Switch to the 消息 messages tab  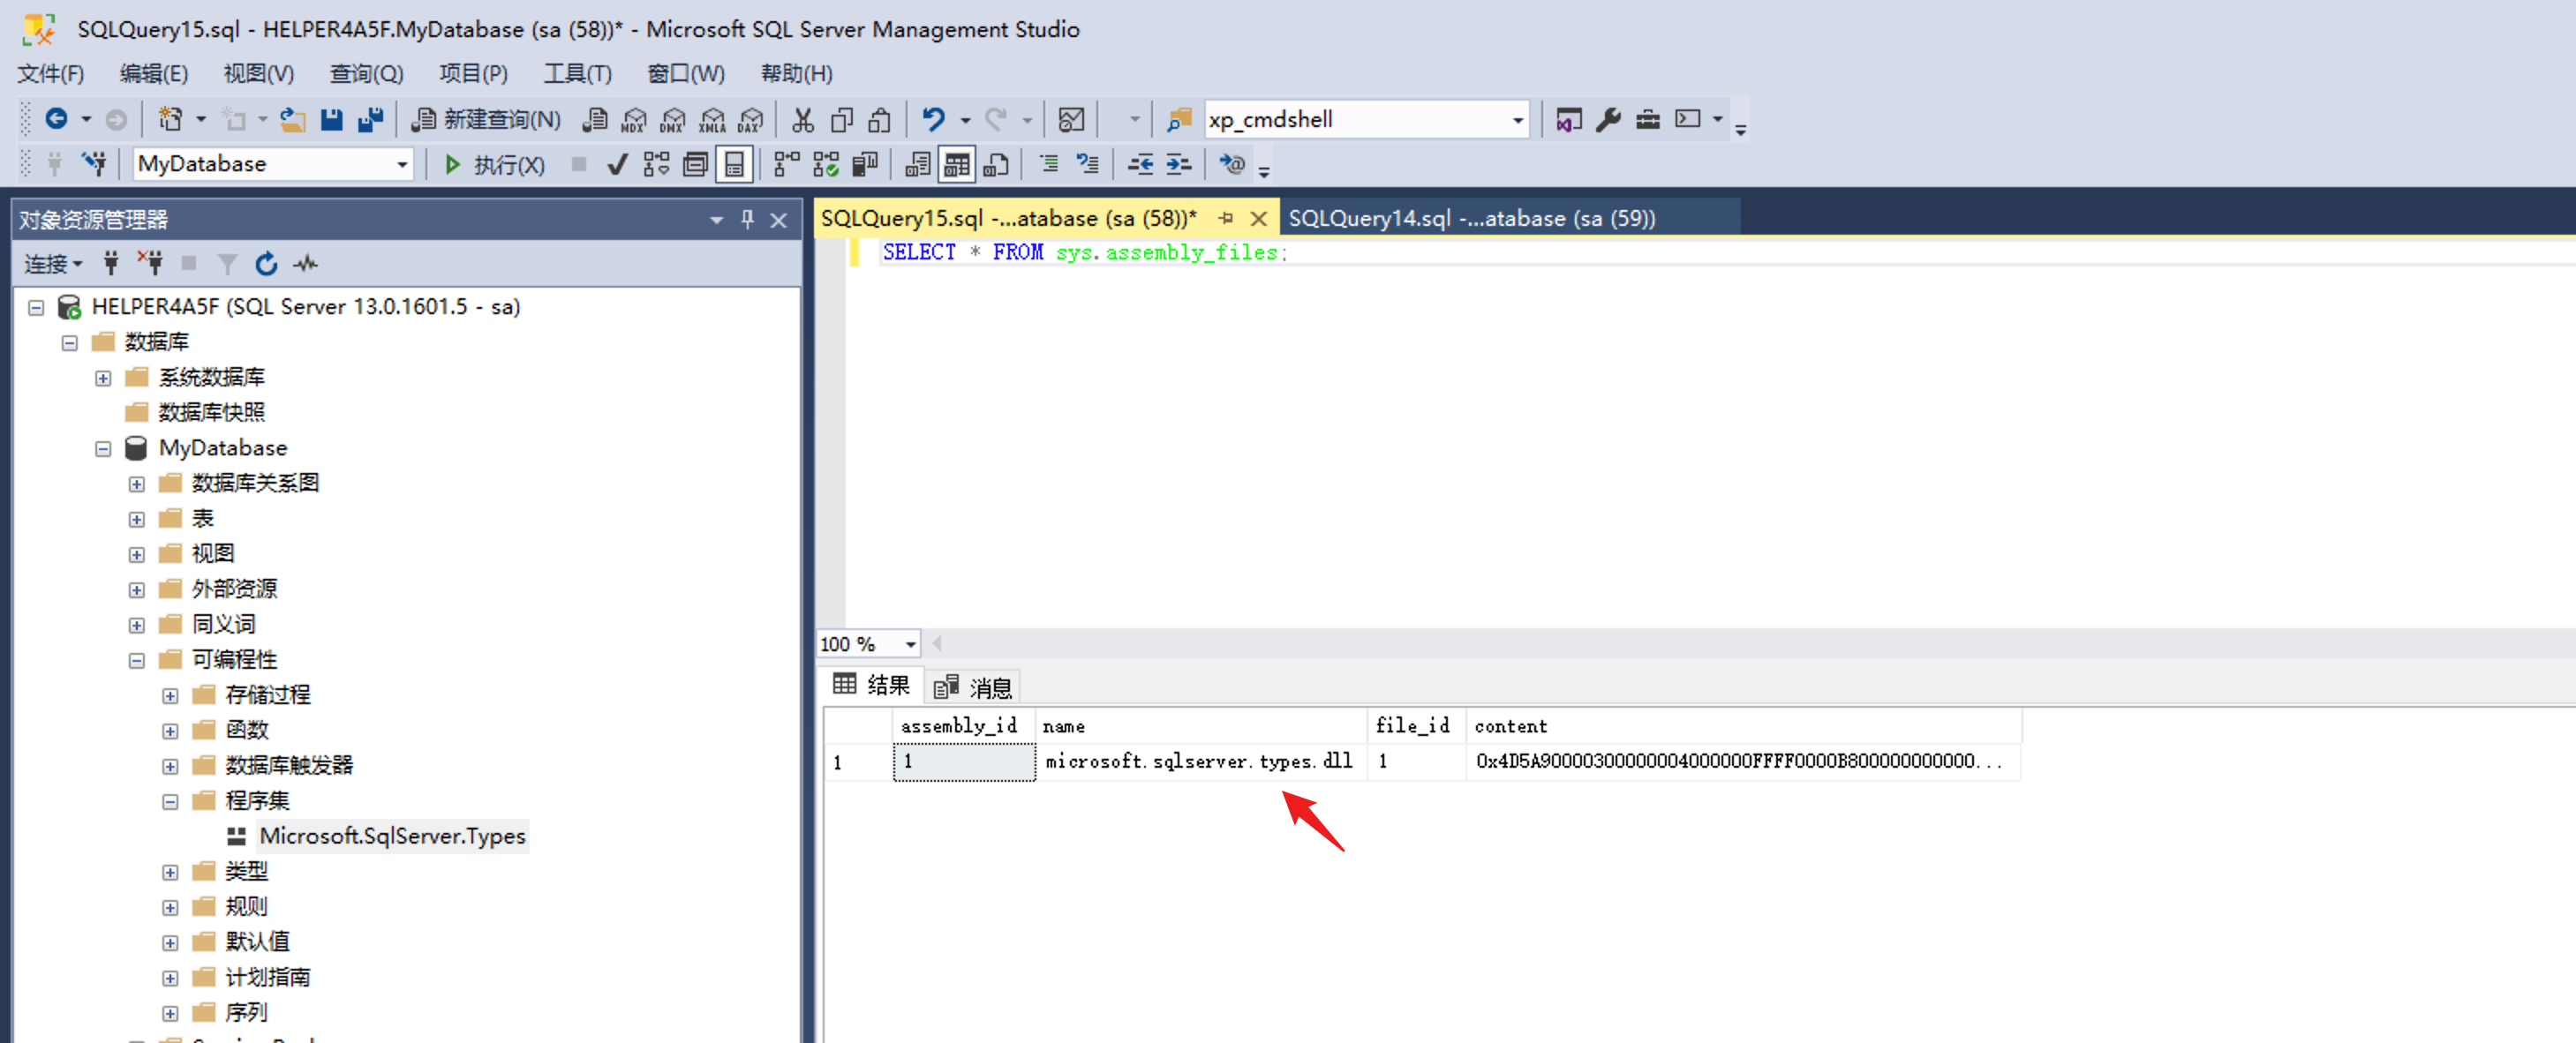pos(973,686)
